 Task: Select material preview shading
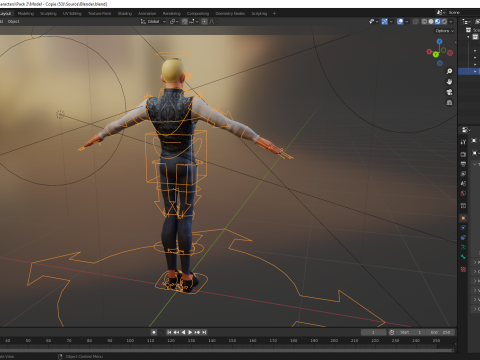438,22
